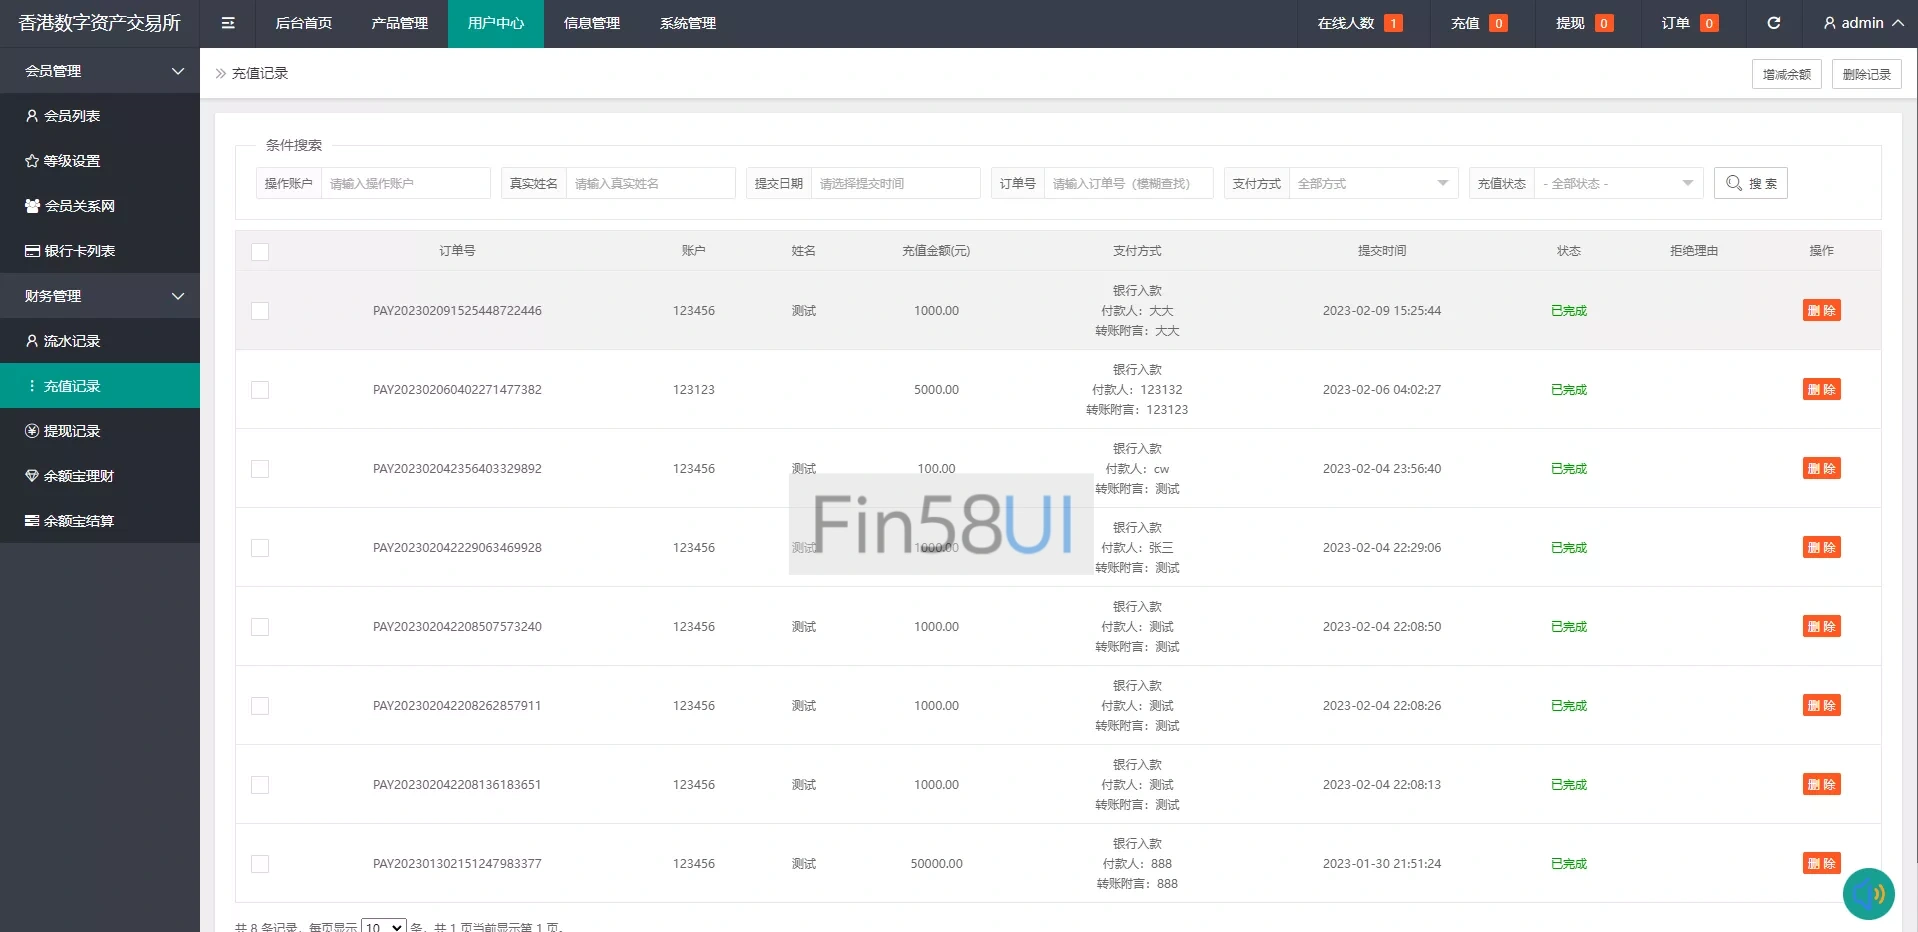The width and height of the screenshot is (1918, 932).
Task: Switch to the 系统管理 tab
Action: [687, 23]
